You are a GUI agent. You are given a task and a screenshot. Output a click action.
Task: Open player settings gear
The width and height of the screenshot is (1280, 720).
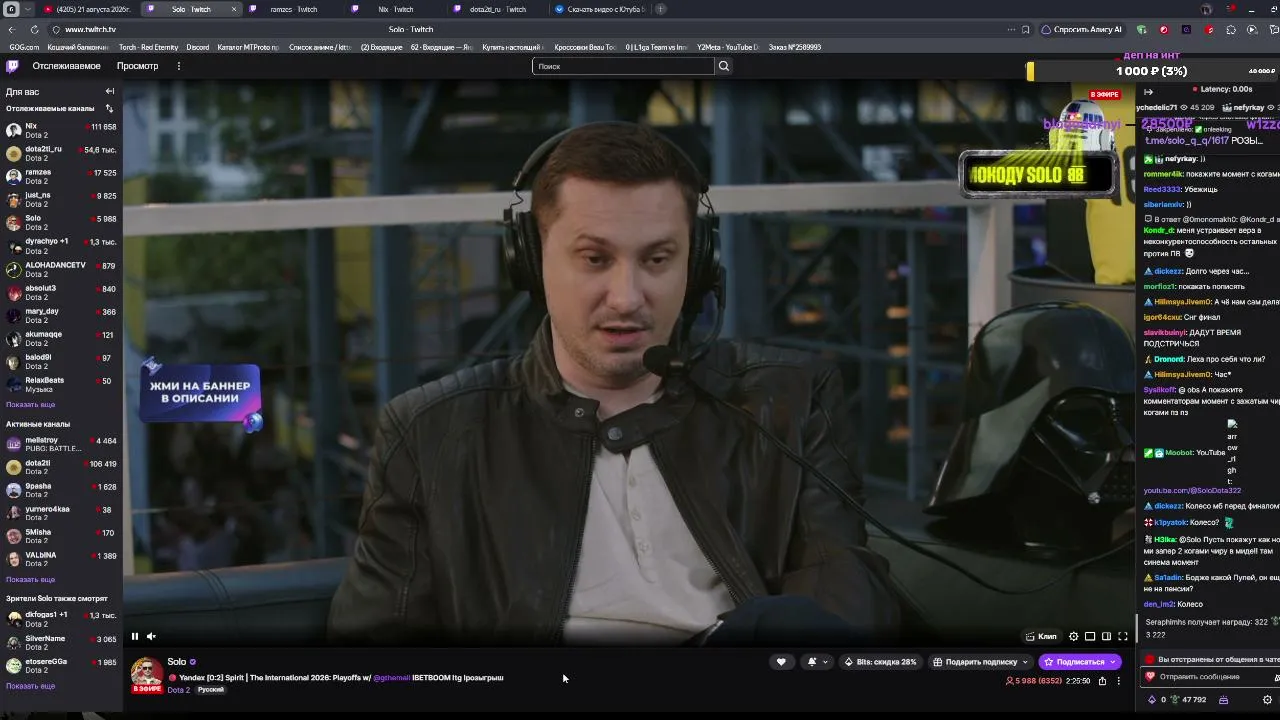[1074, 636]
